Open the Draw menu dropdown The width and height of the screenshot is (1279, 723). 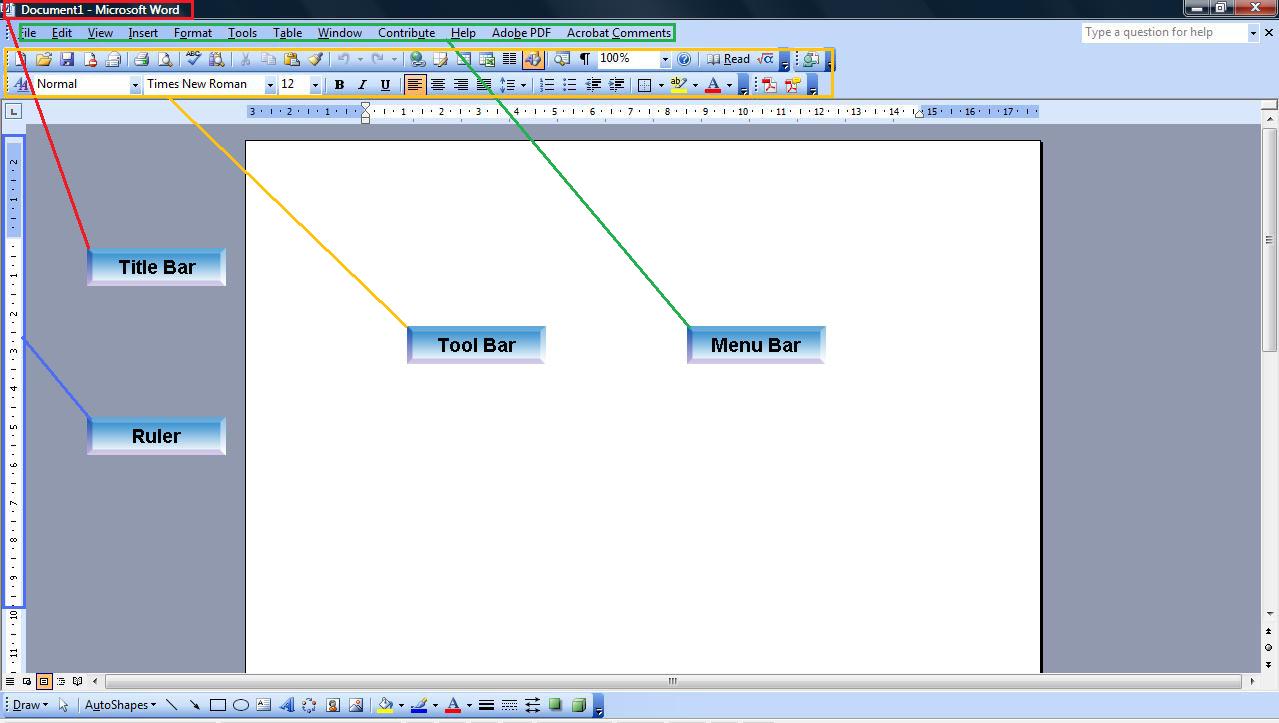point(29,705)
